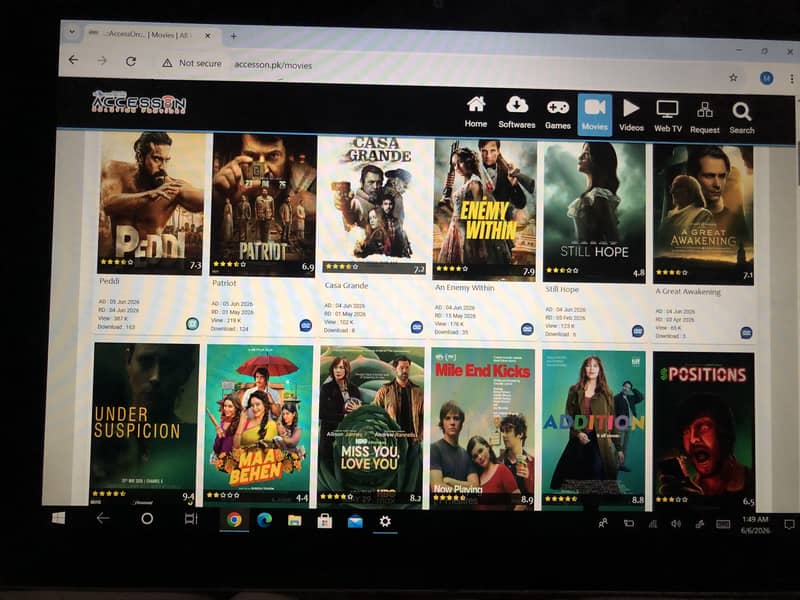Open the Miss You, Love You poster
This screenshot has width=800, height=600.
370,427
